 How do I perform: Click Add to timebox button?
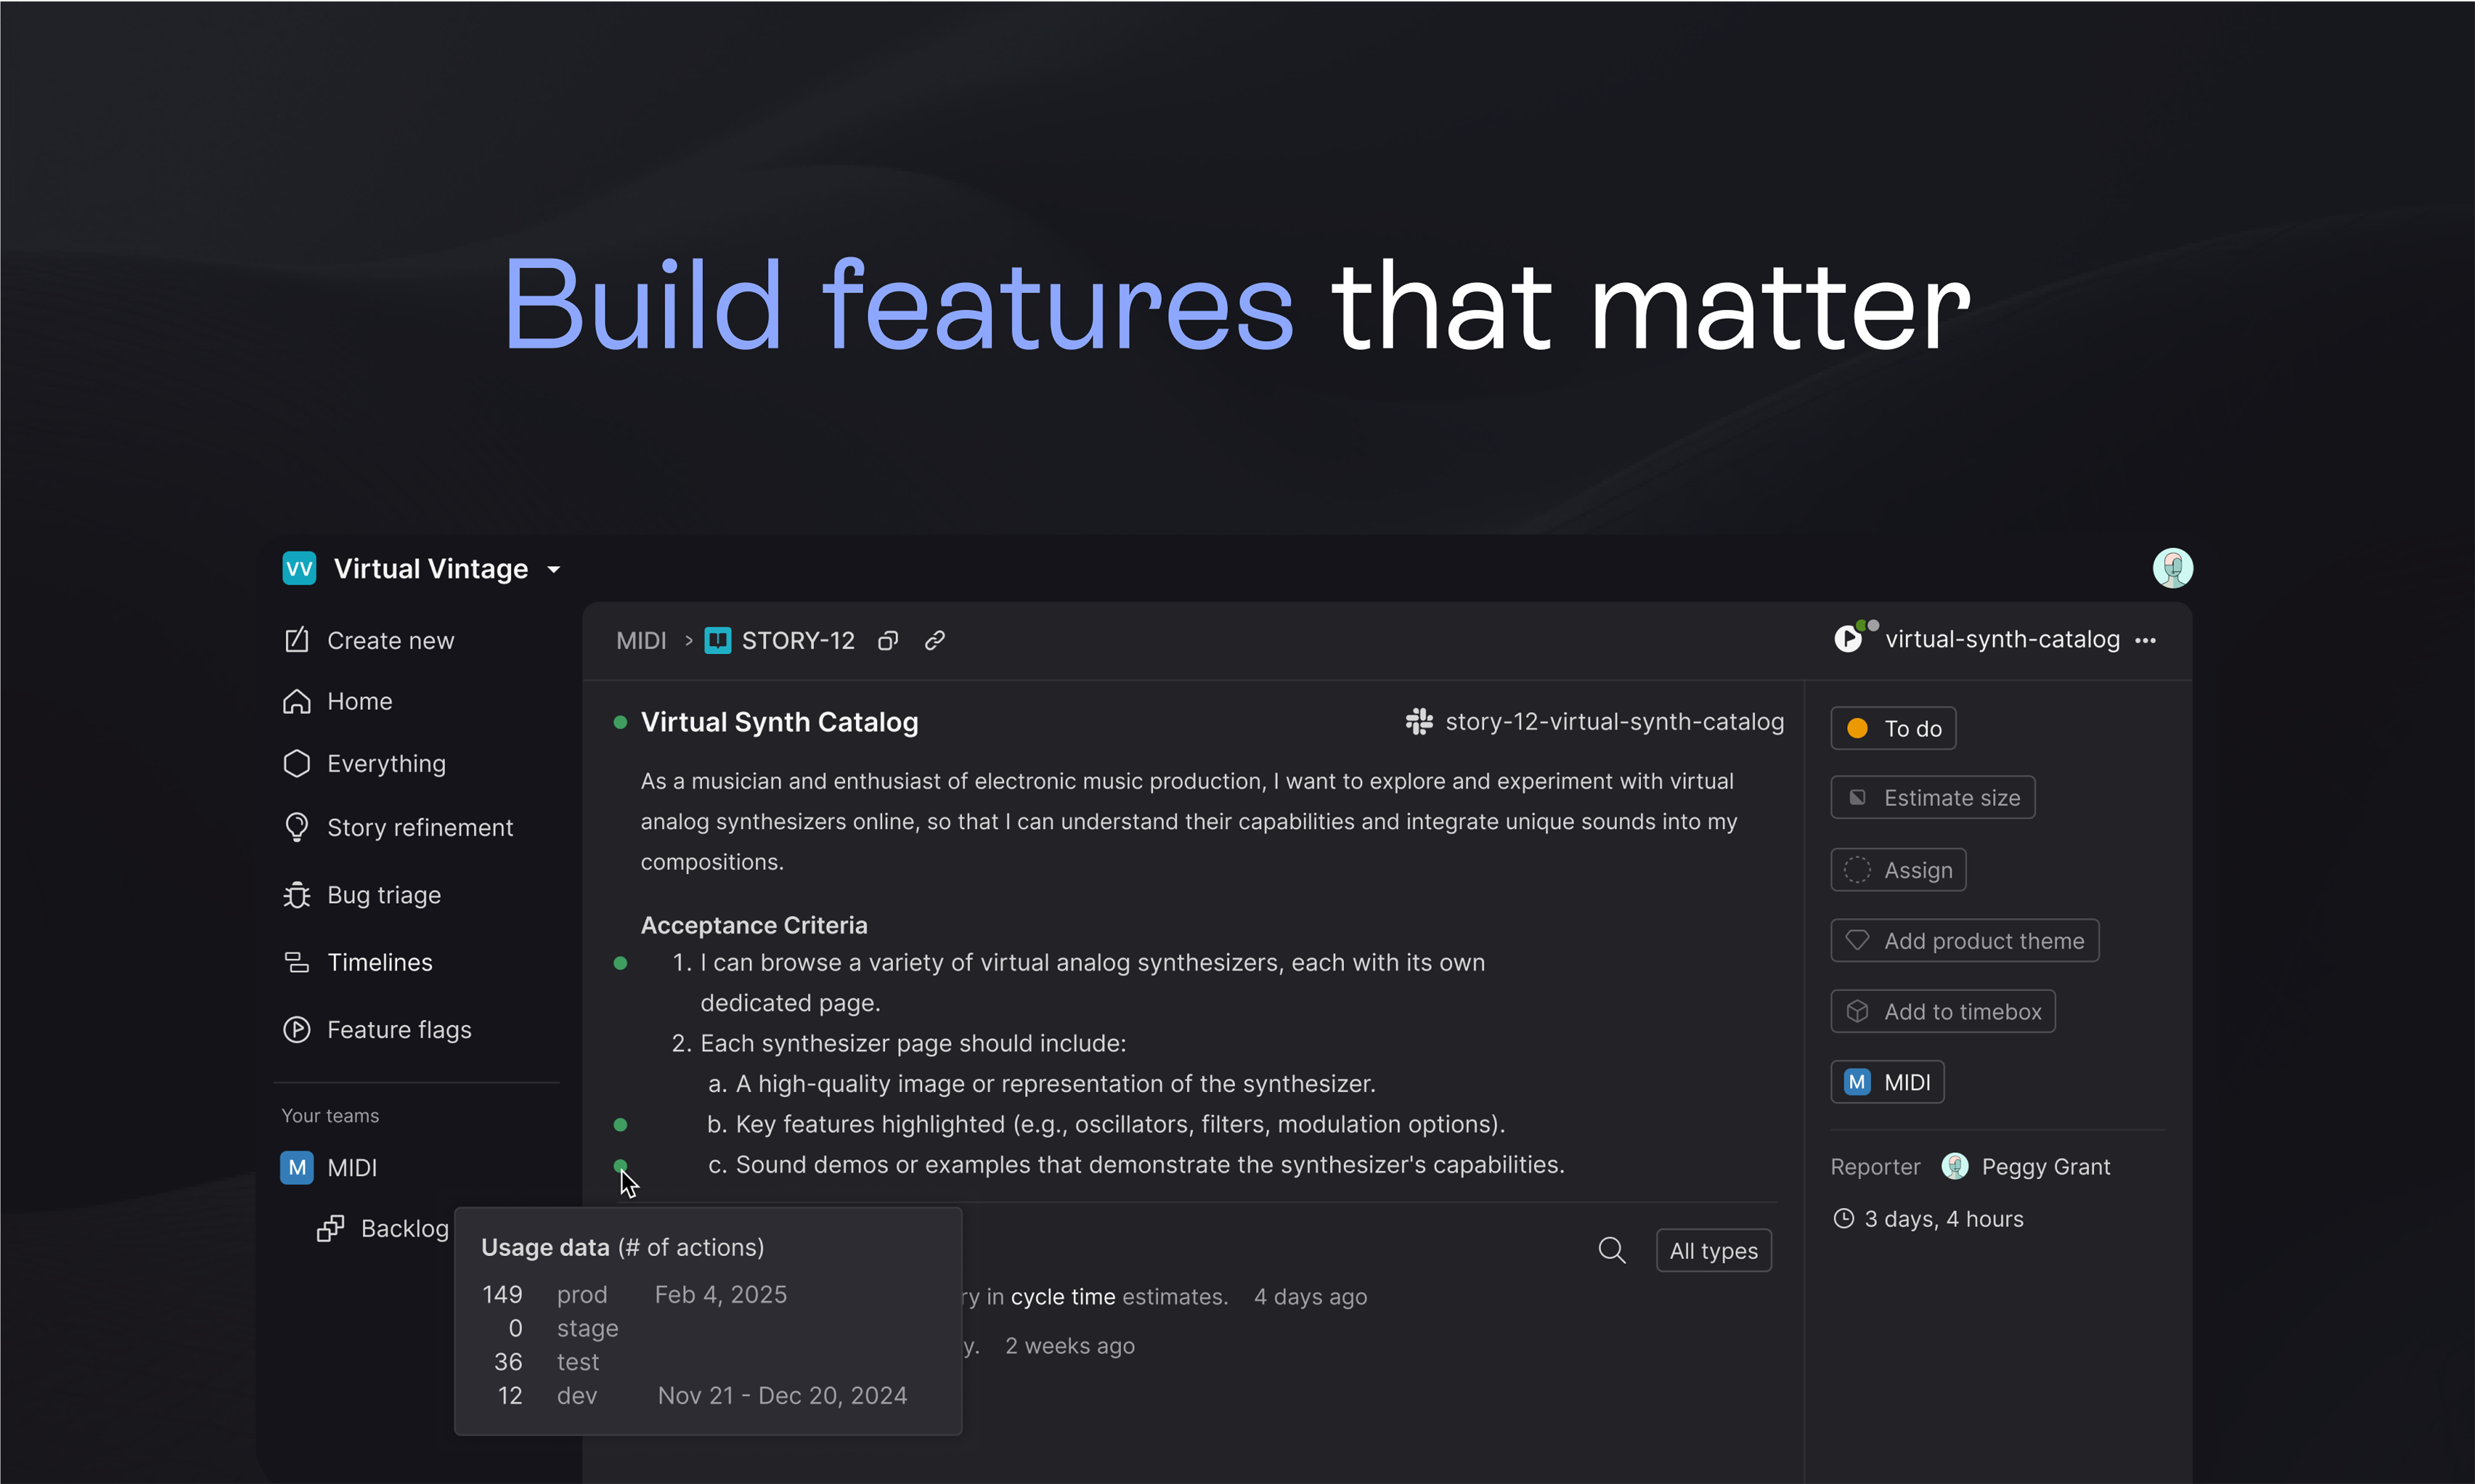(x=1942, y=1011)
